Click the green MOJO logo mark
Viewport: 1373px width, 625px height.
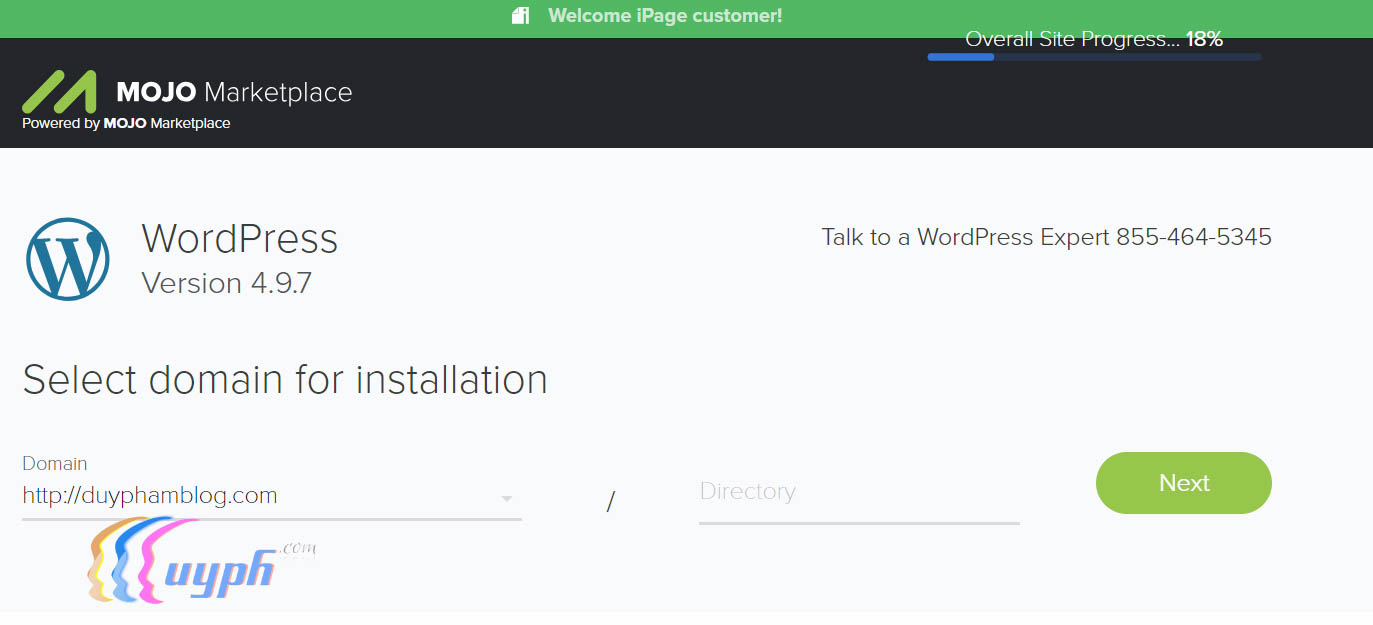click(60, 92)
